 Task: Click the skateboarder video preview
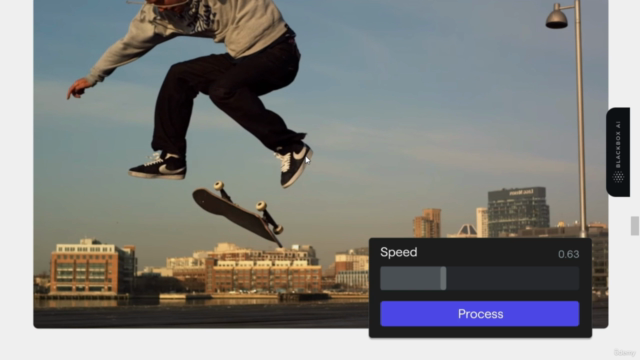[320, 163]
